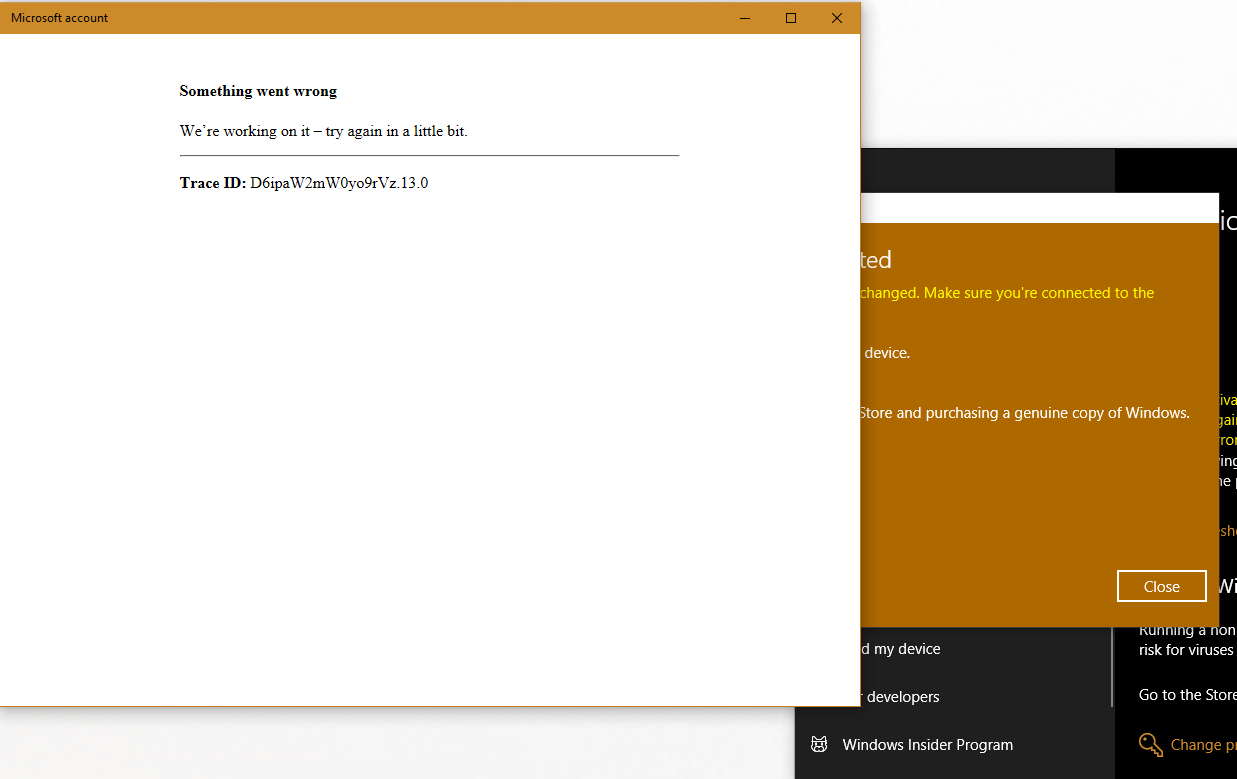
Task: Click the Close button in orange dialog
Action: coord(1161,586)
